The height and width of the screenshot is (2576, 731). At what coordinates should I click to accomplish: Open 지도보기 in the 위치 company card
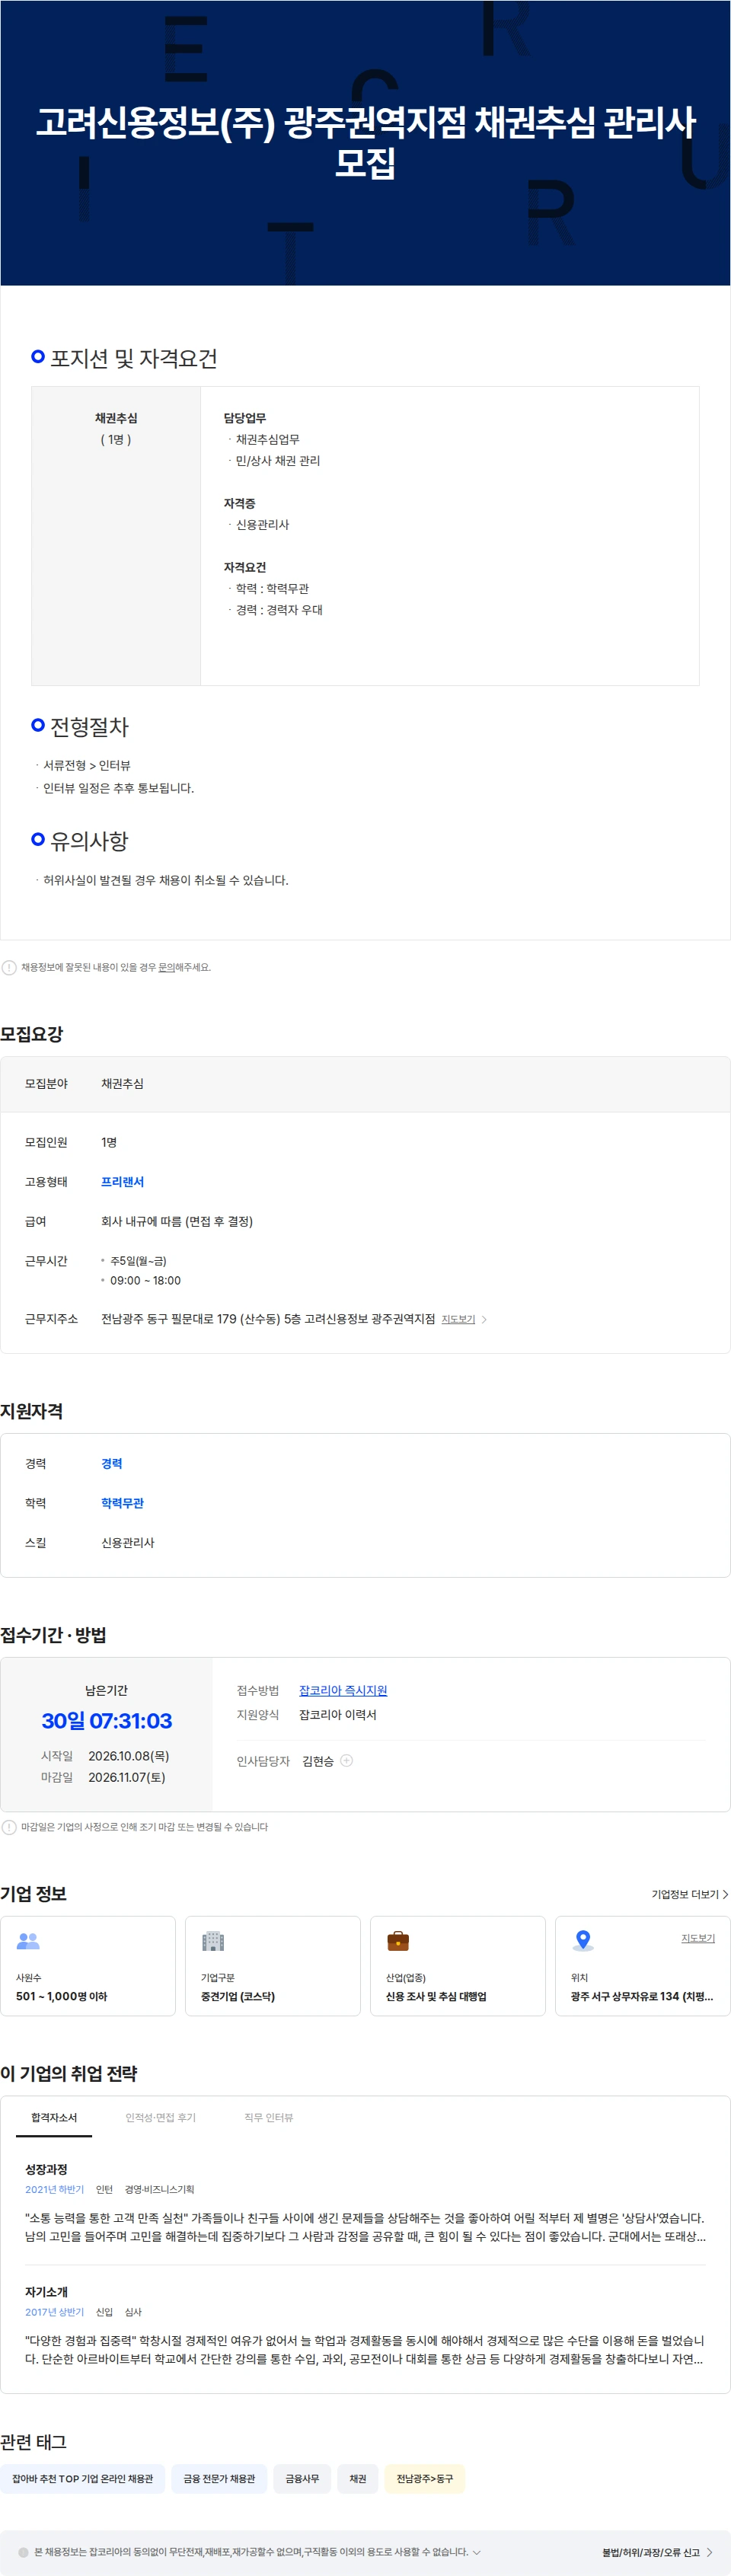698,1937
